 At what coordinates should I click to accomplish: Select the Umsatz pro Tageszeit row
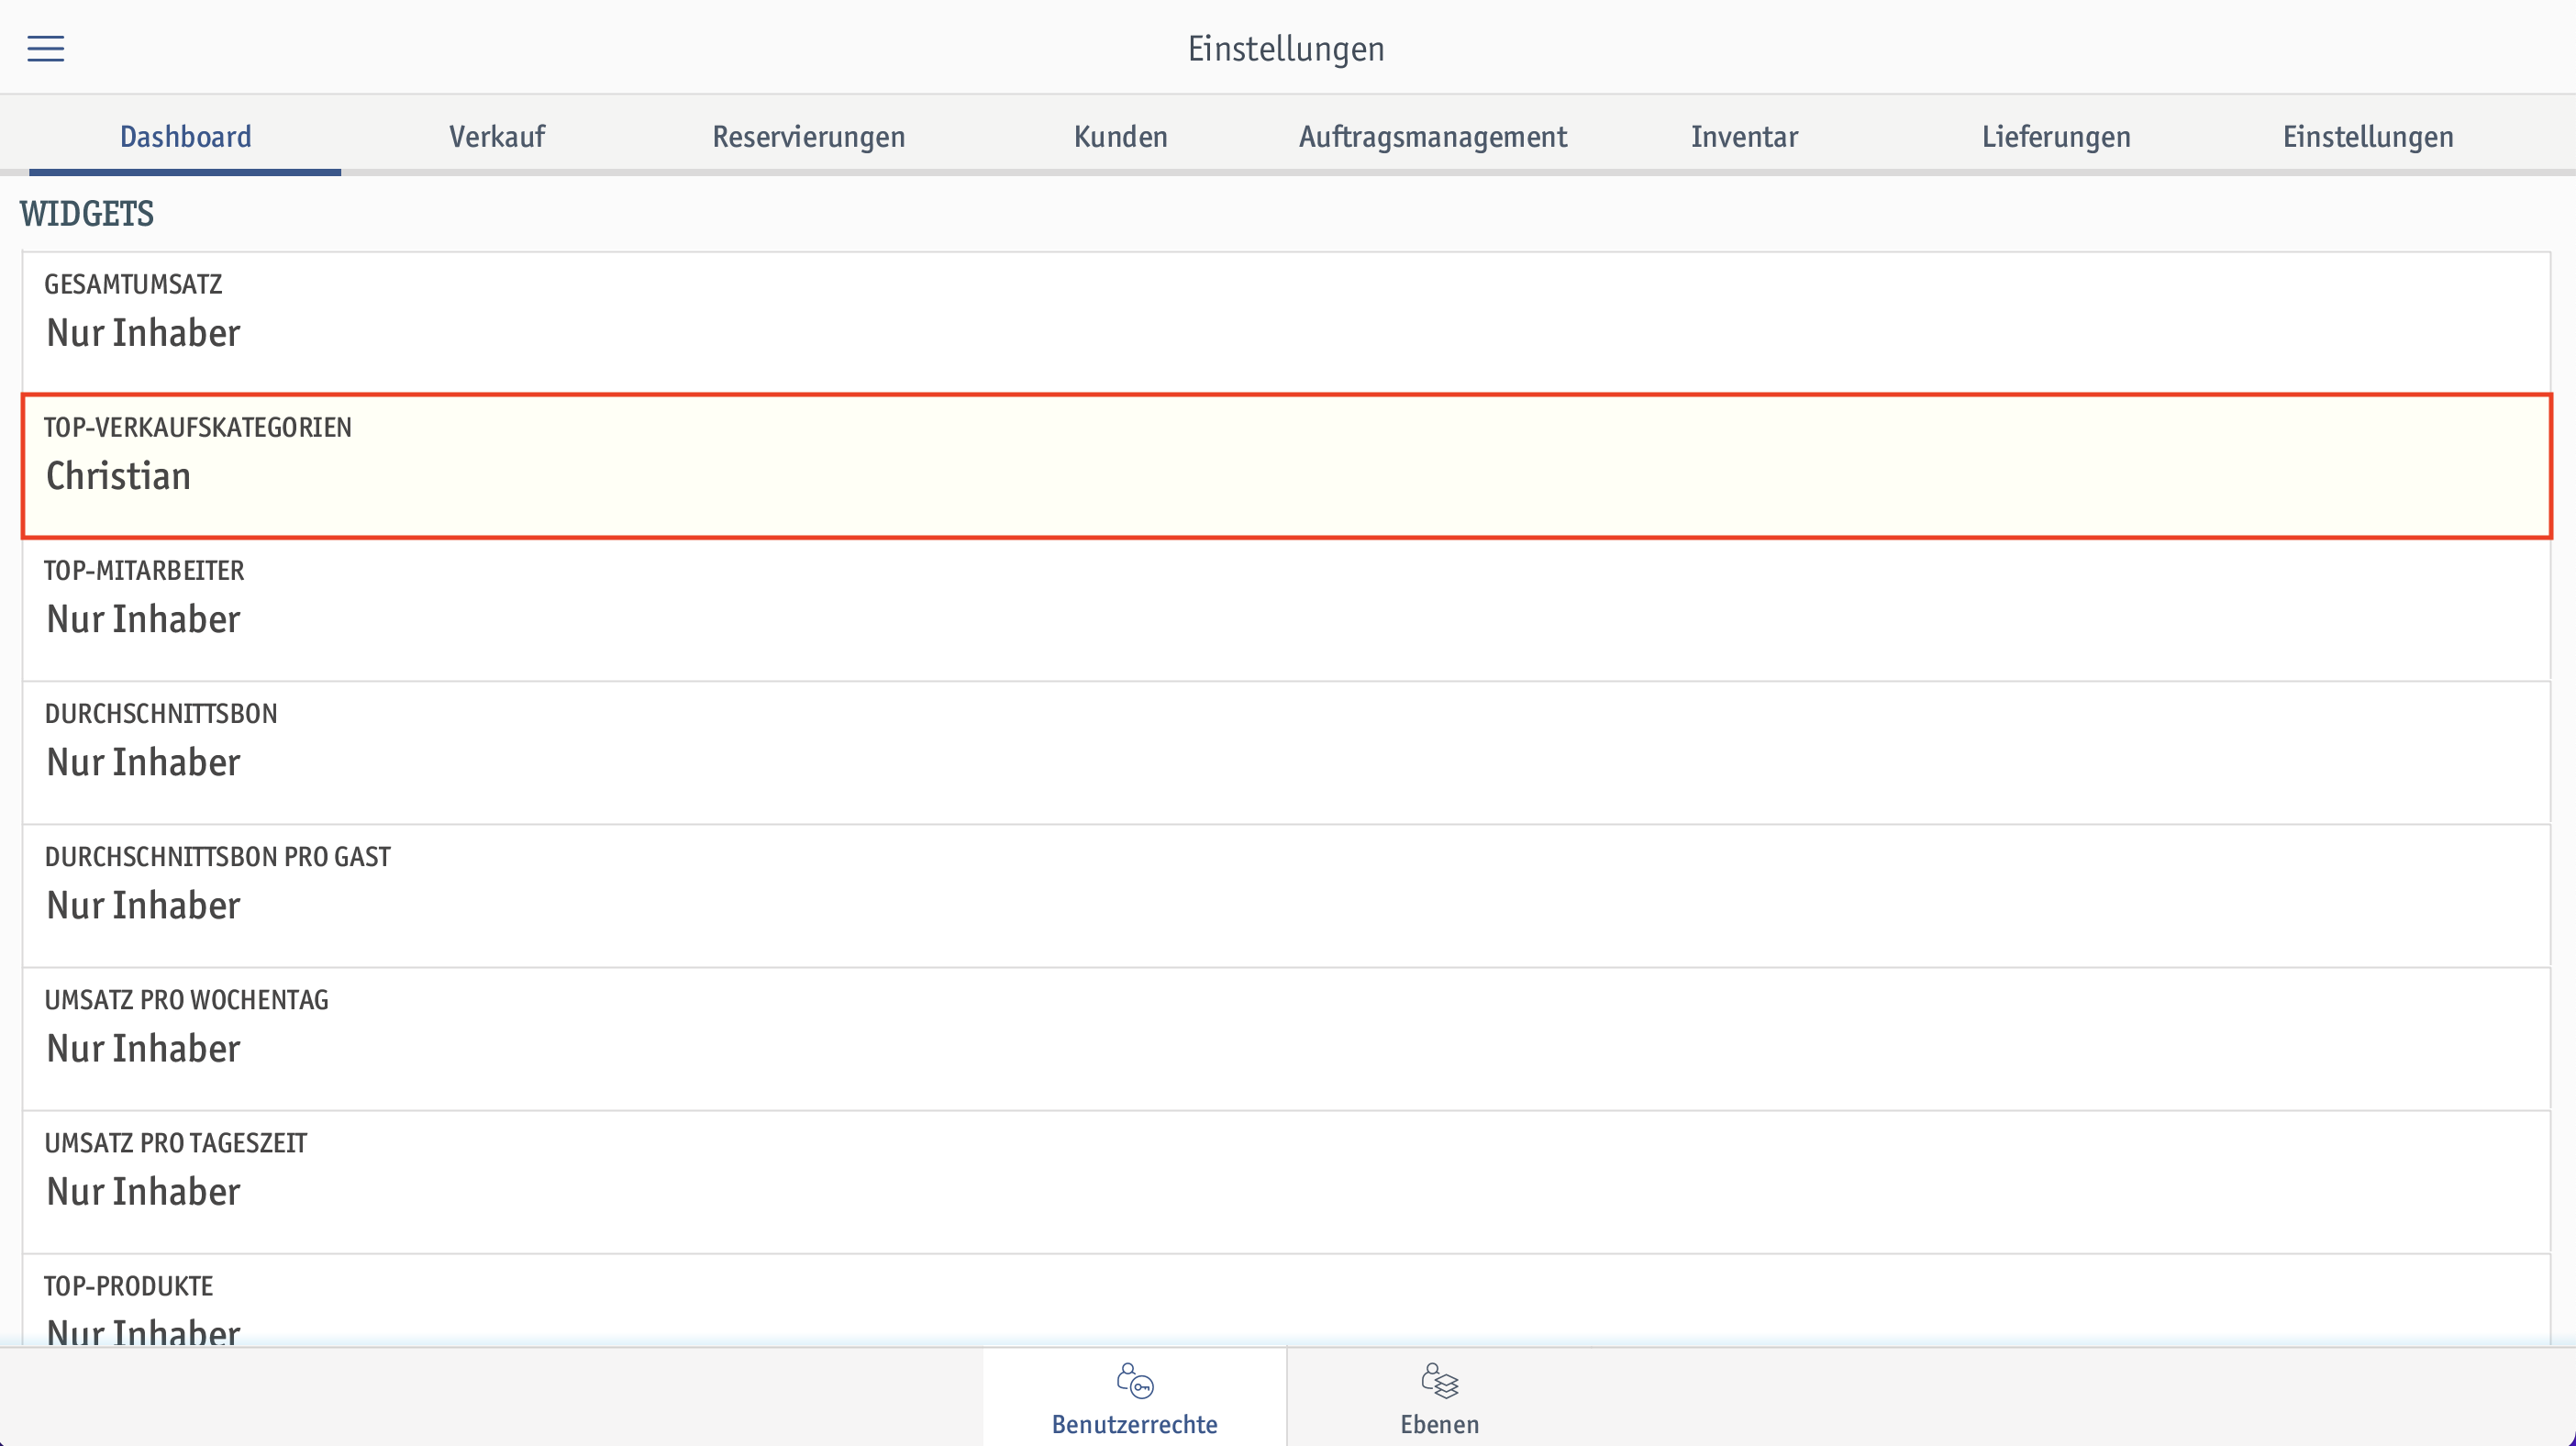1287,1181
